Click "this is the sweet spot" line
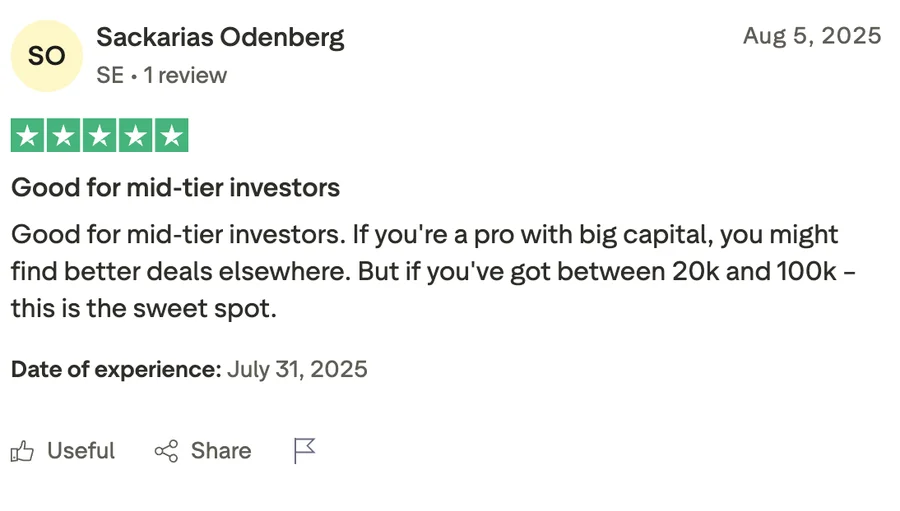The height and width of the screenshot is (511, 900). point(142,308)
